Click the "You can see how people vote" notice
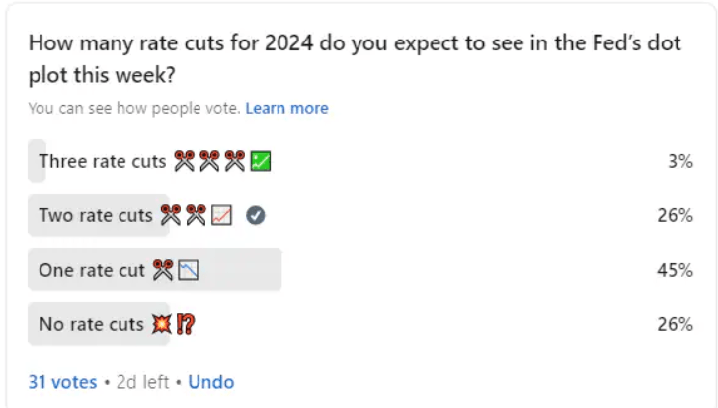The width and height of the screenshot is (718, 408). 134,108
